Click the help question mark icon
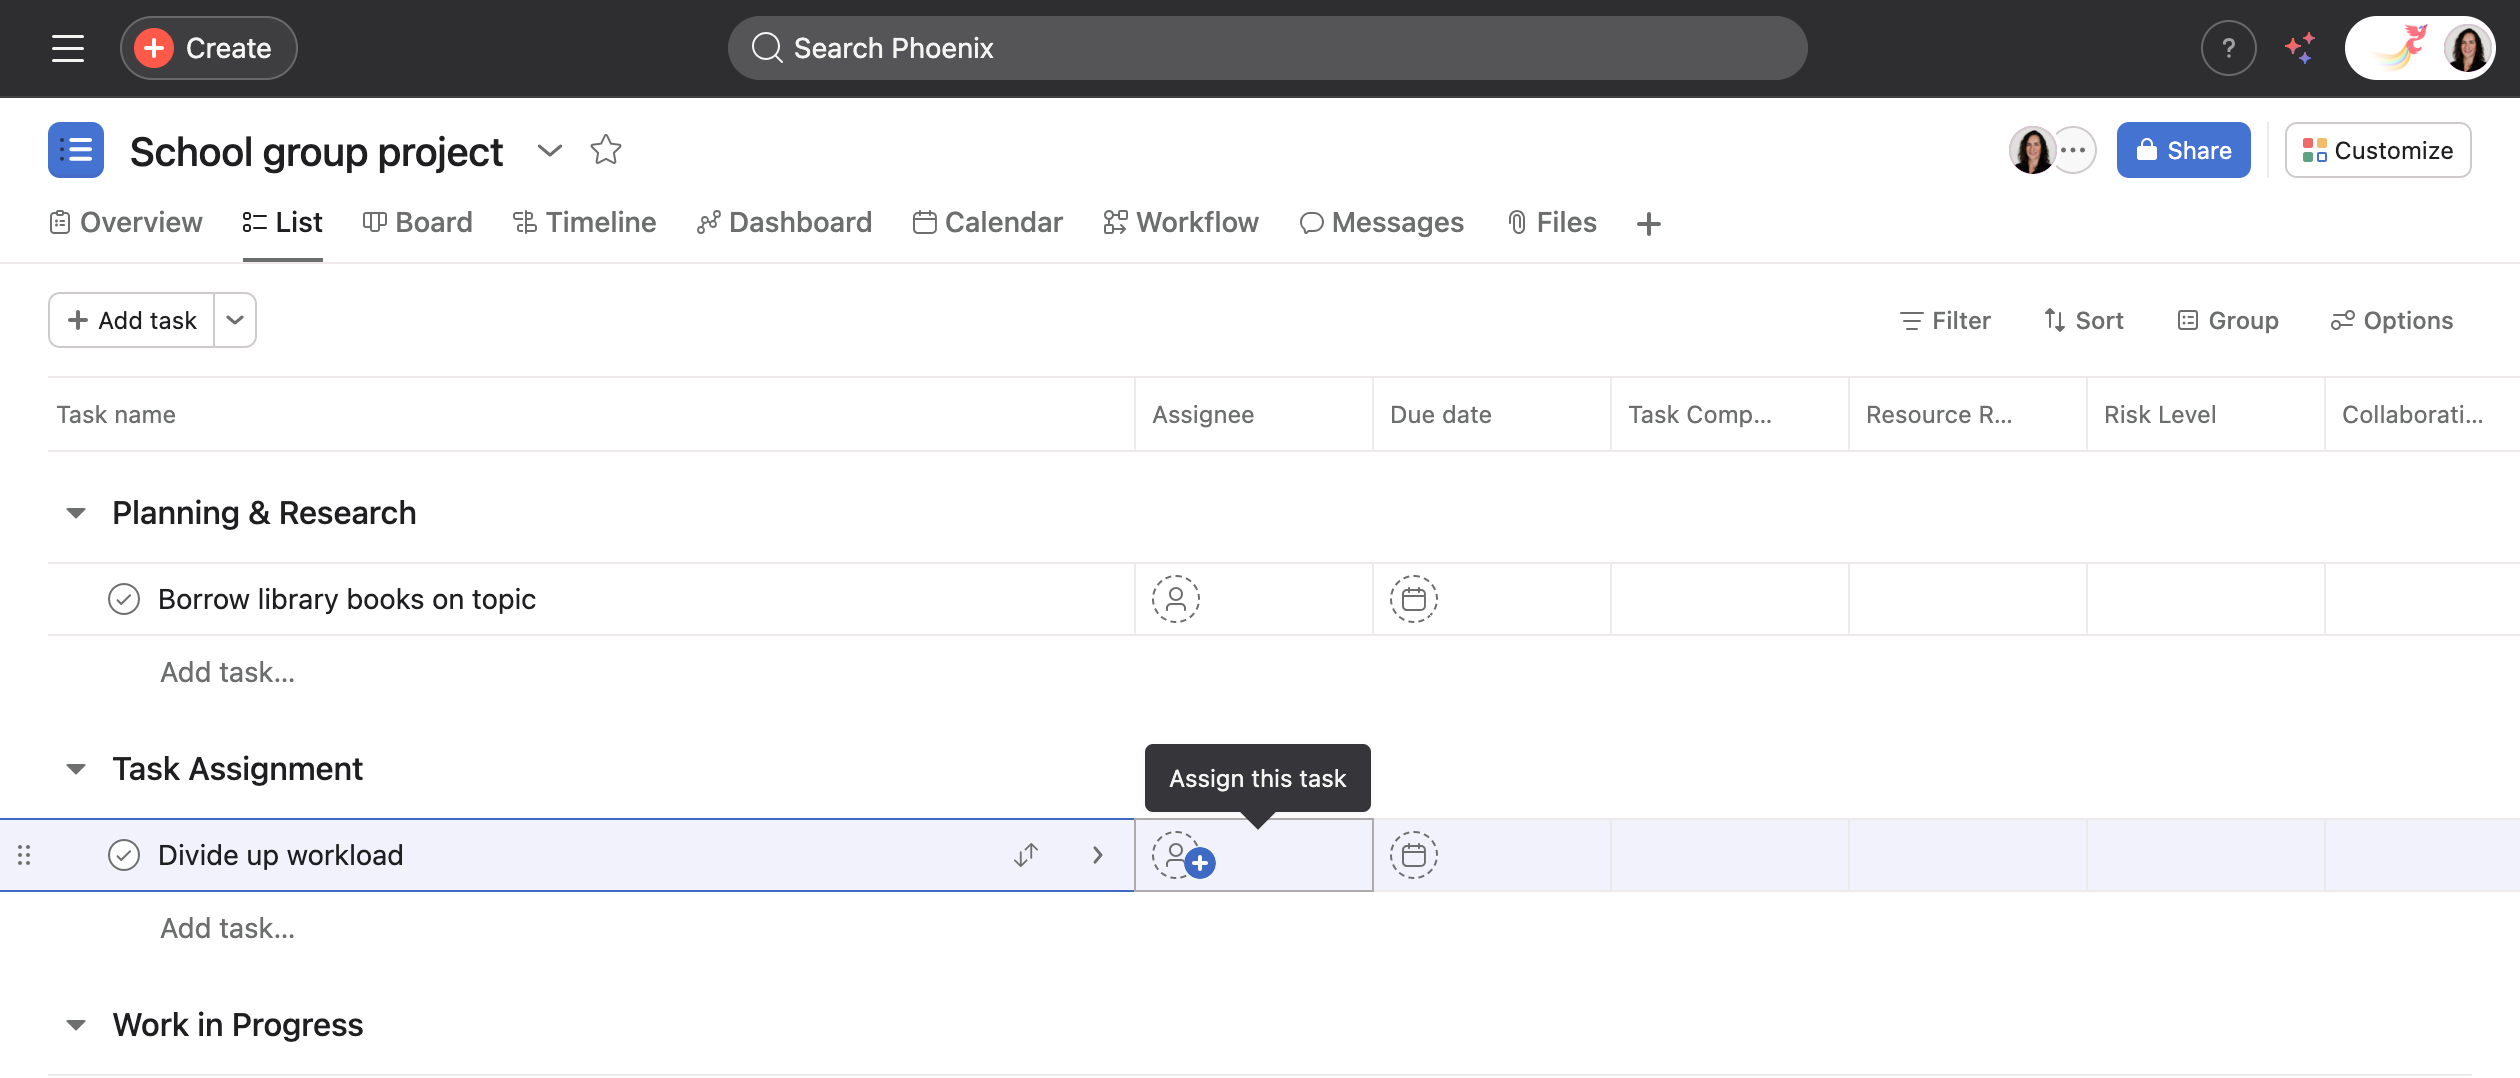The height and width of the screenshot is (1078, 2520). coord(2228,47)
